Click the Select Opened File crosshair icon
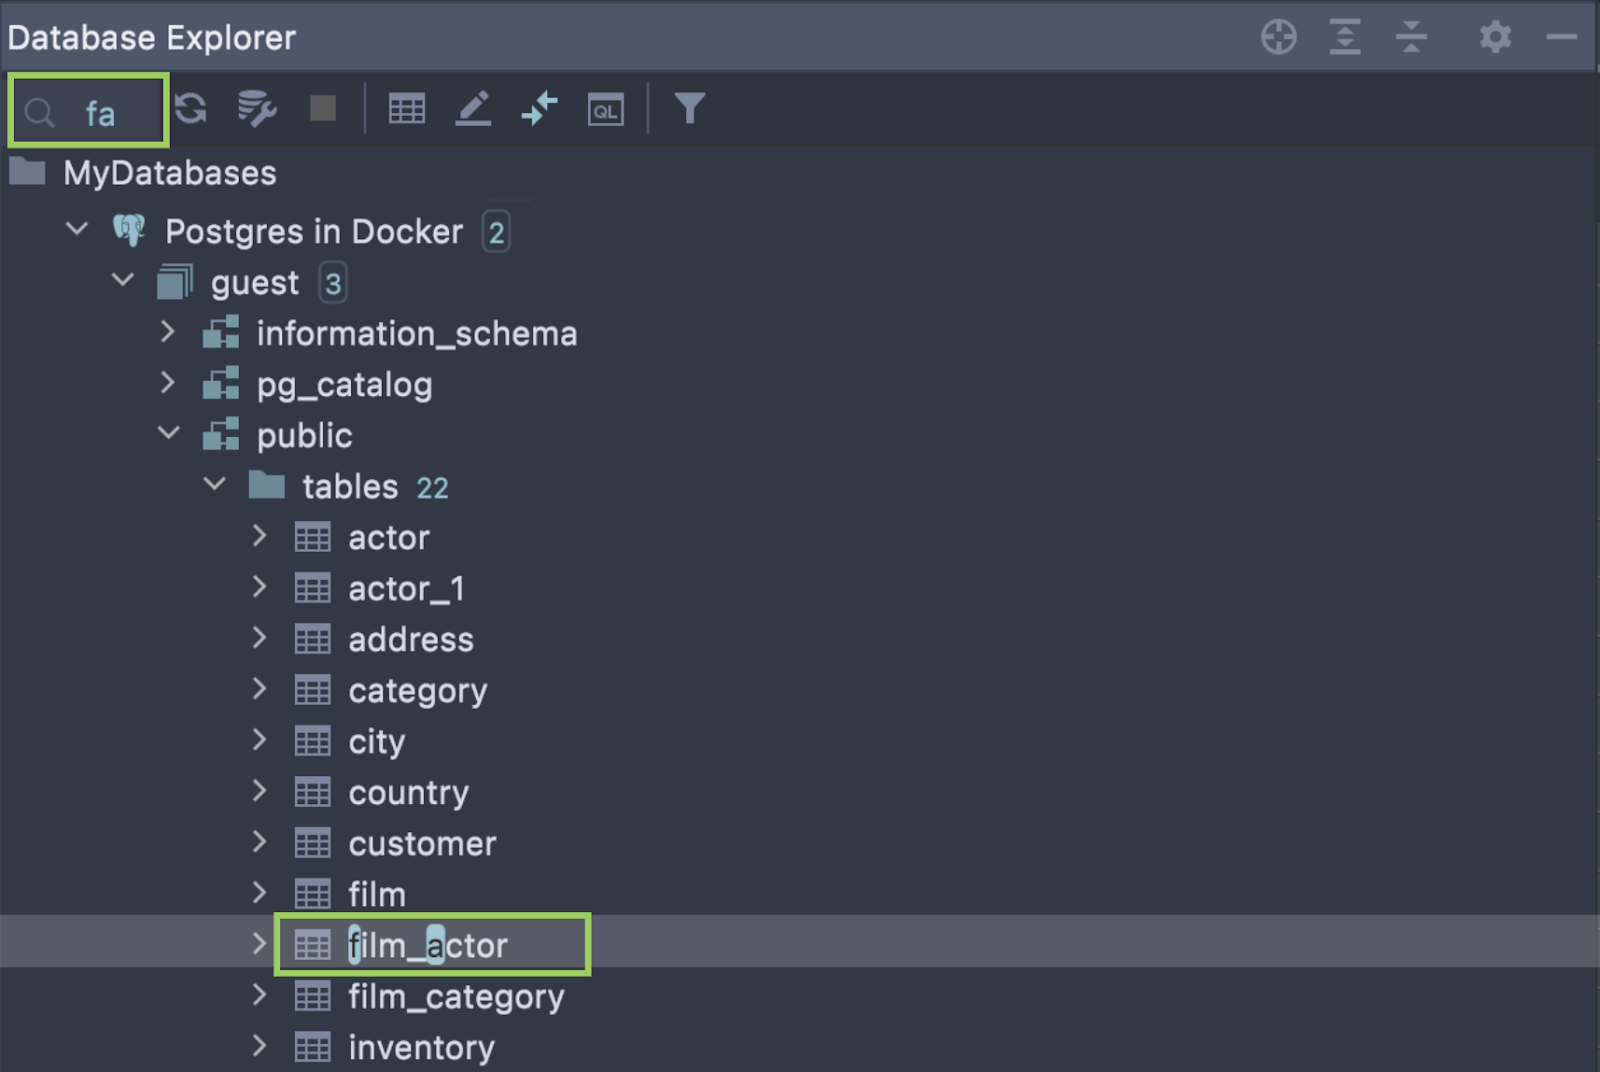 (x=1278, y=37)
